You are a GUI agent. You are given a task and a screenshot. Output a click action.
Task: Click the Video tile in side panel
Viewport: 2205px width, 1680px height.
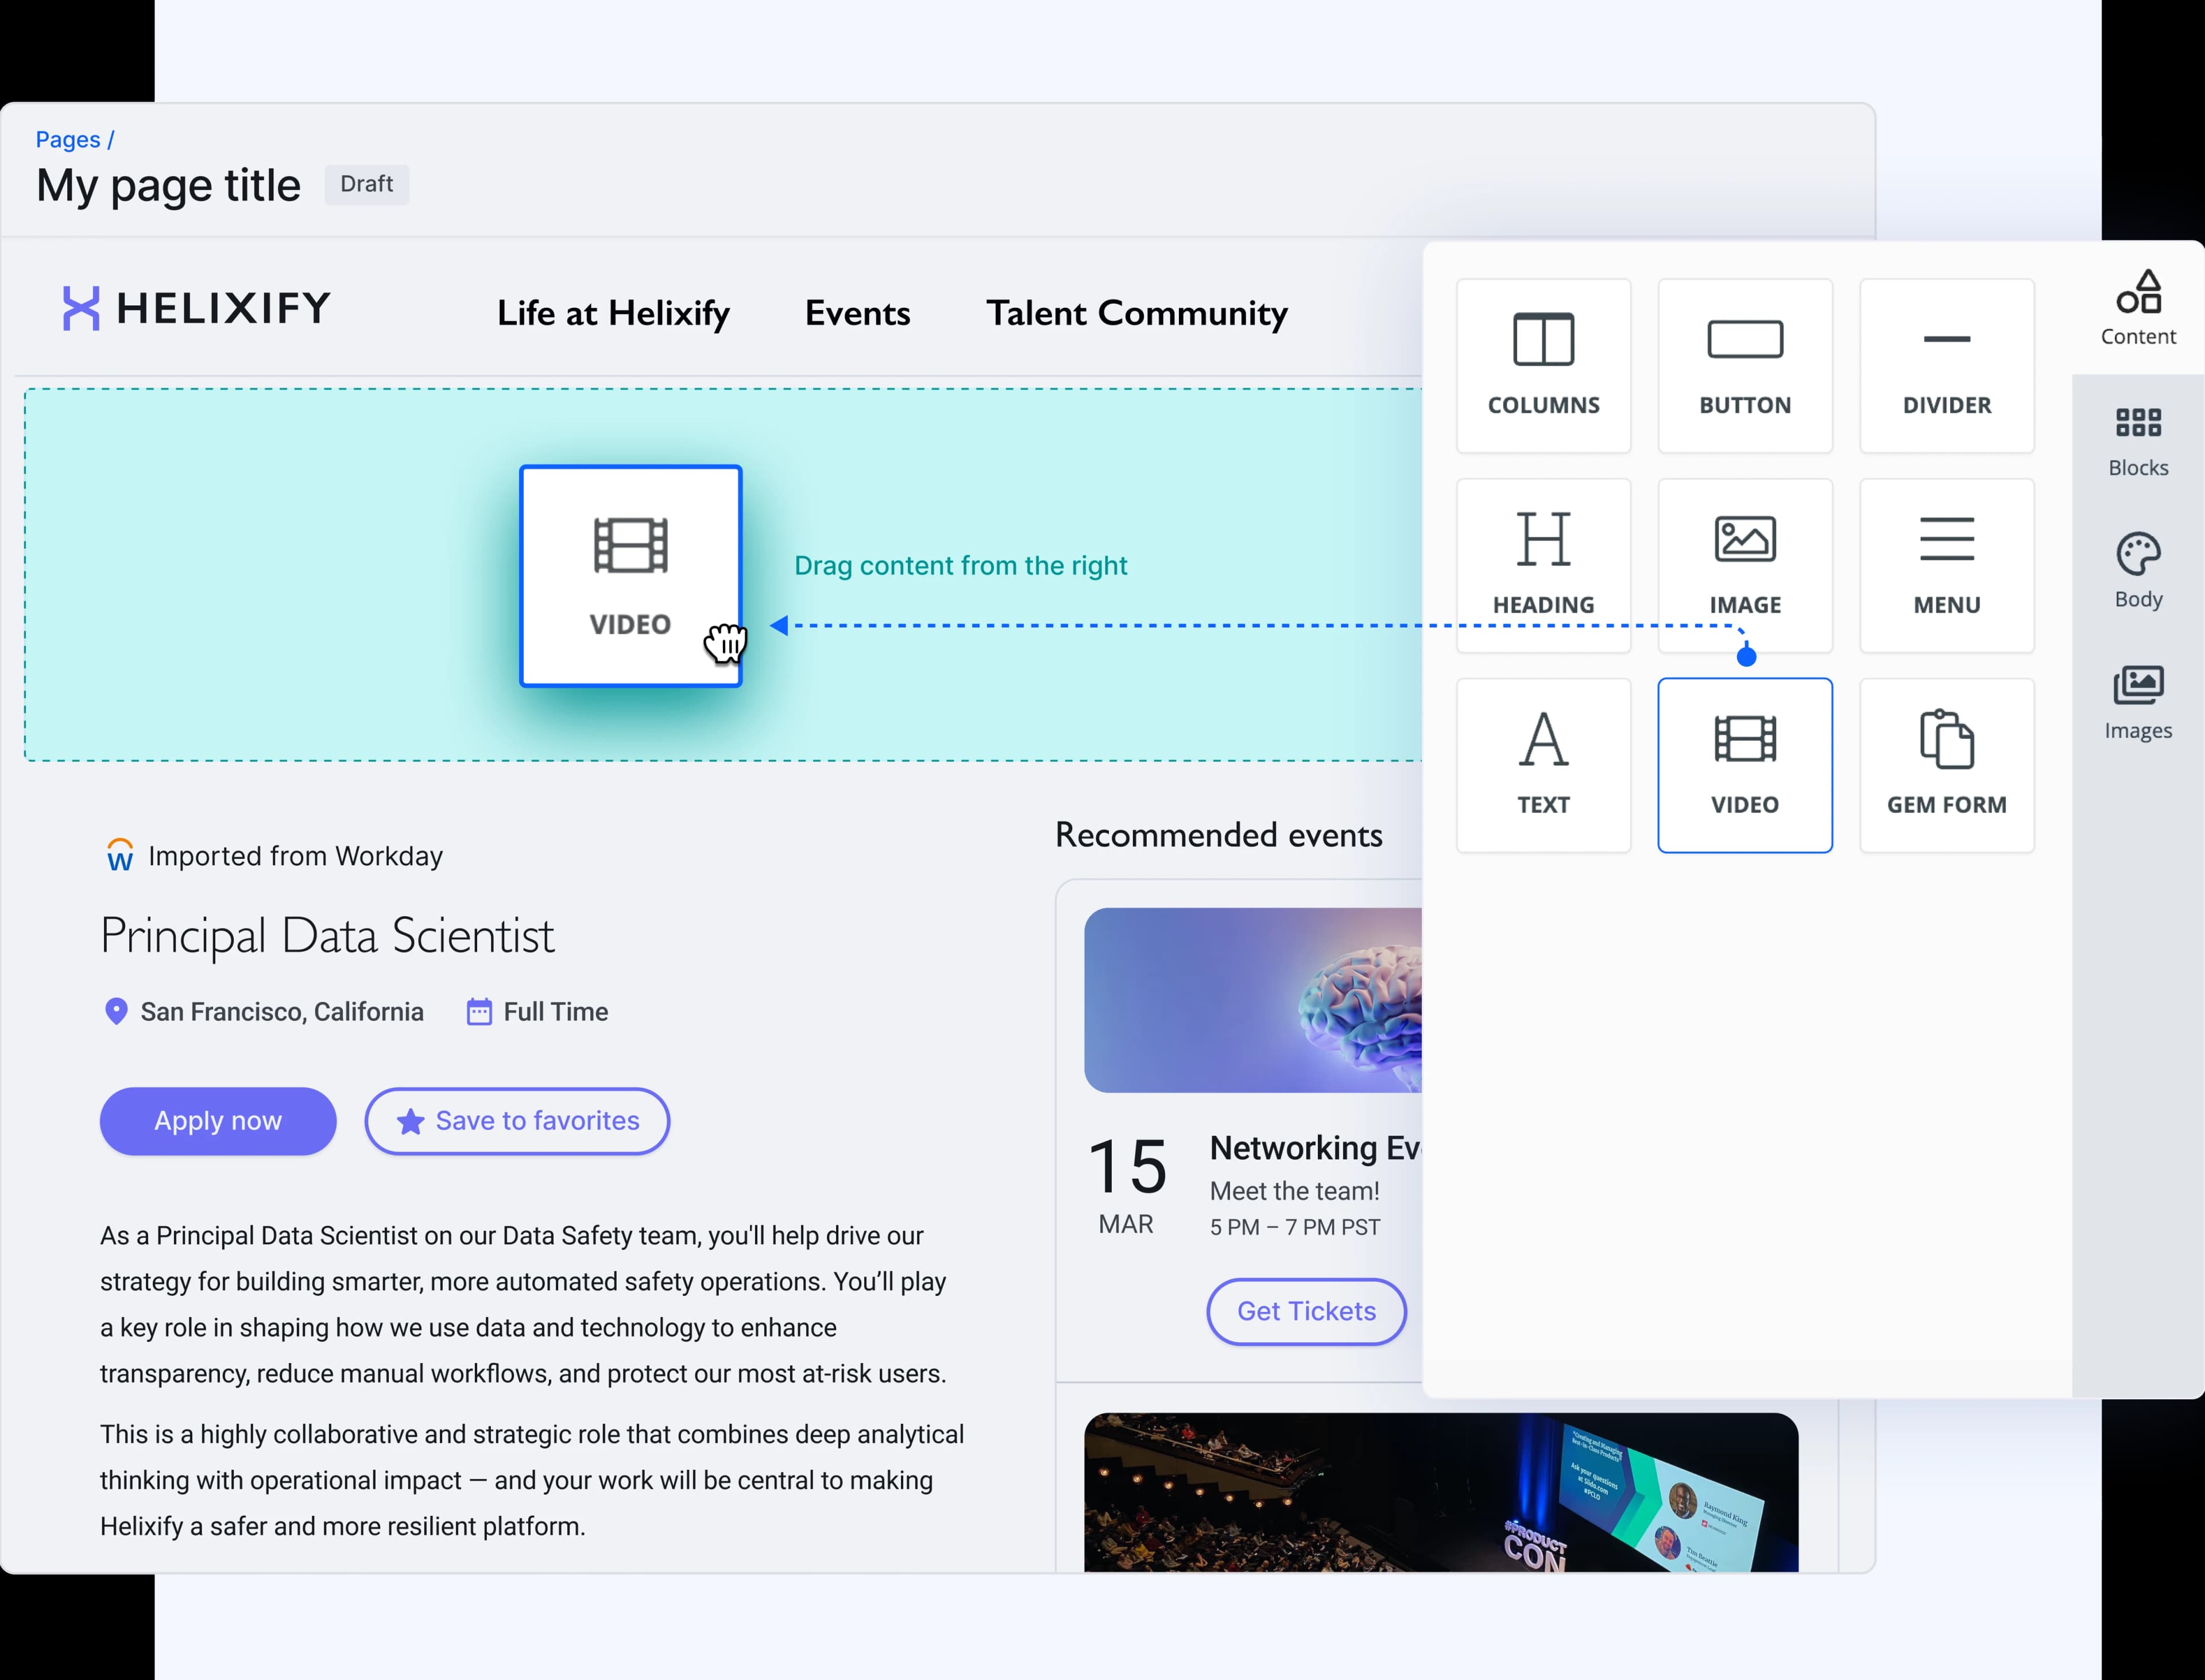click(1744, 765)
